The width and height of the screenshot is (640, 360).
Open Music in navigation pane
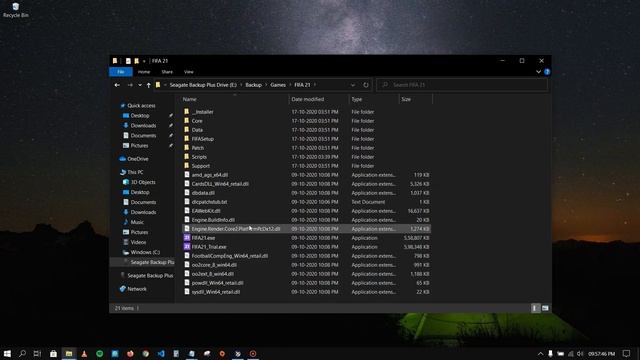[137, 222]
